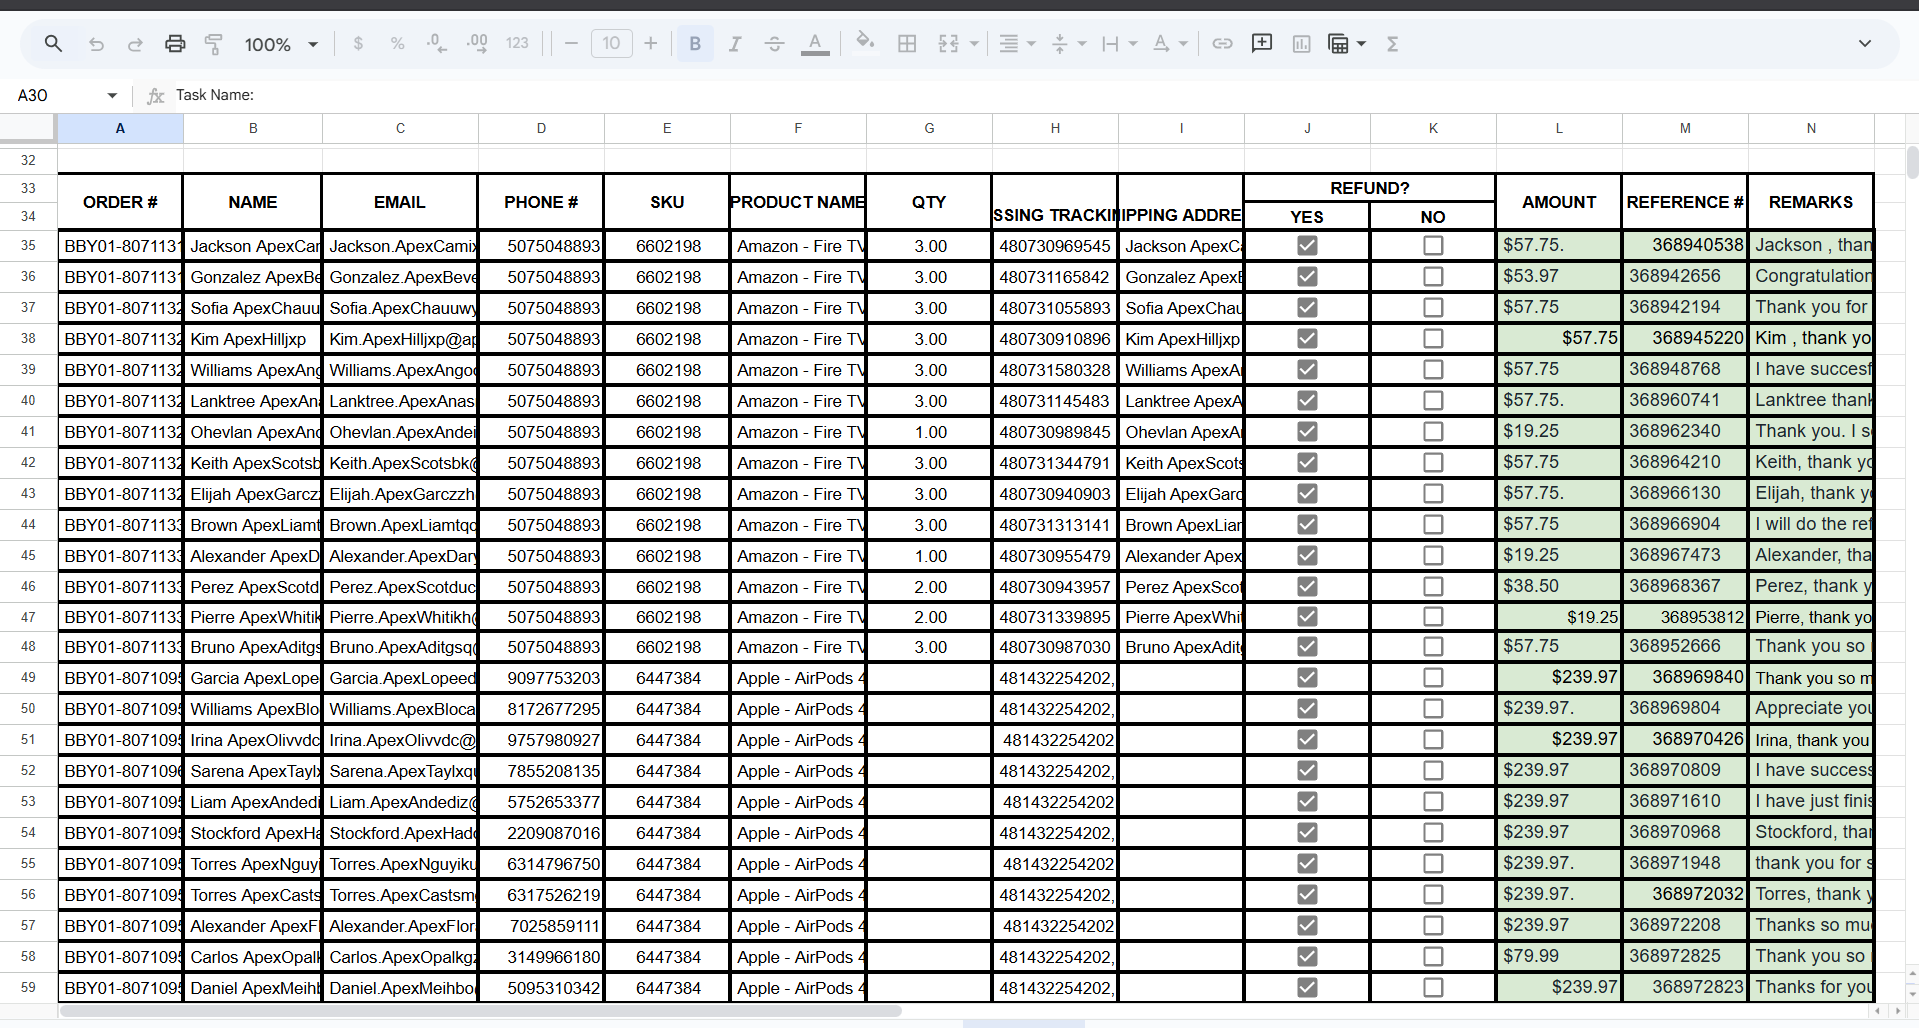The image size is (1919, 1028).
Task: Check NO refund for Ohevlan row 41
Action: coord(1433,432)
